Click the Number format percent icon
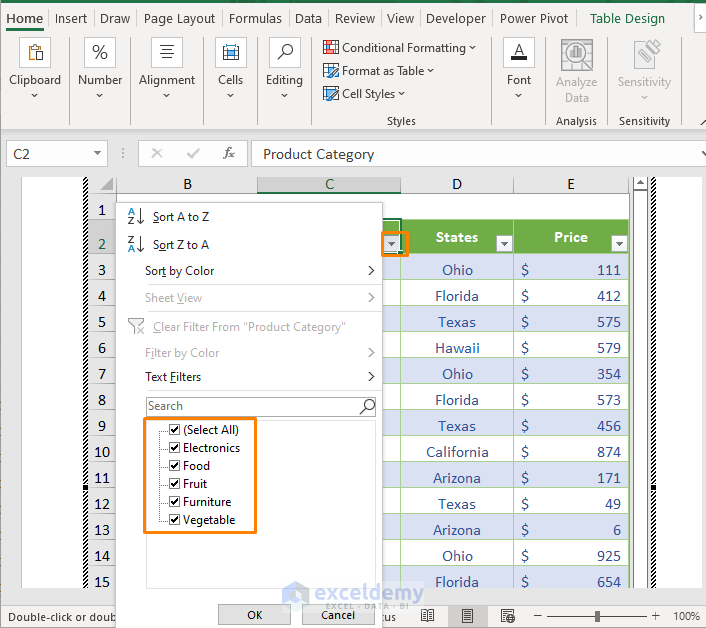The image size is (706, 628). 100,54
